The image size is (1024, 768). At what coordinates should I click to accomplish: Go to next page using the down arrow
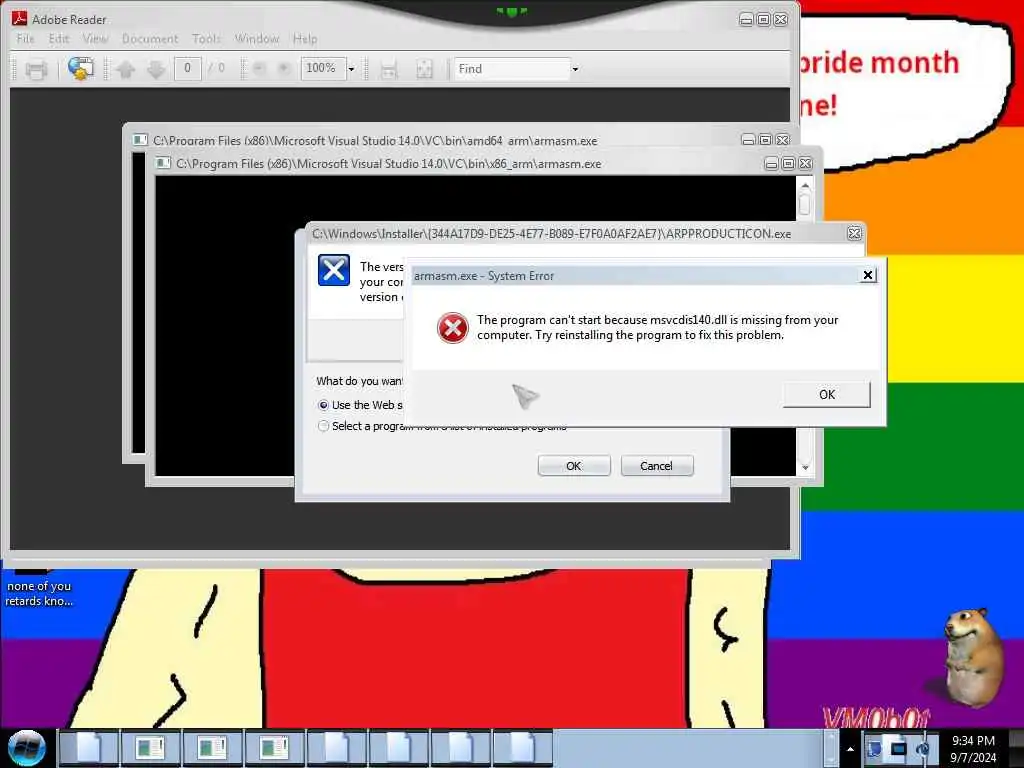156,69
